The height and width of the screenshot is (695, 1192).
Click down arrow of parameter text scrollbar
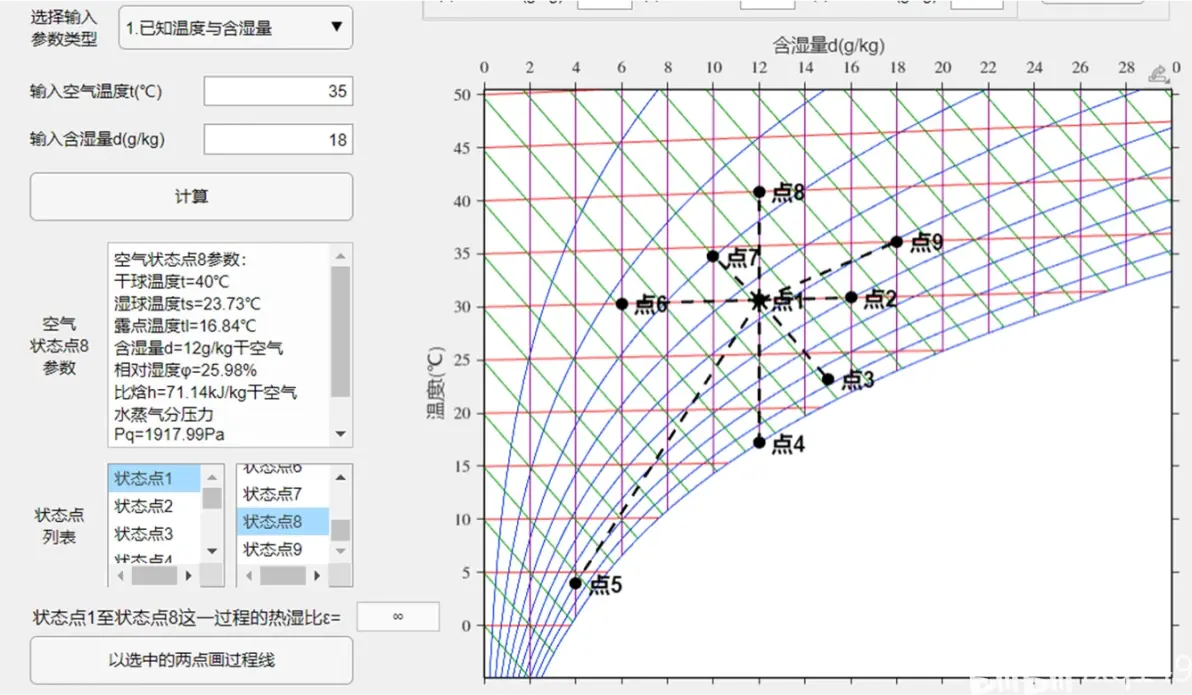tap(341, 434)
